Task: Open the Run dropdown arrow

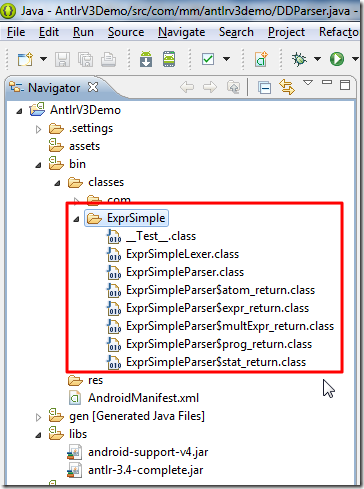Action: [355, 59]
